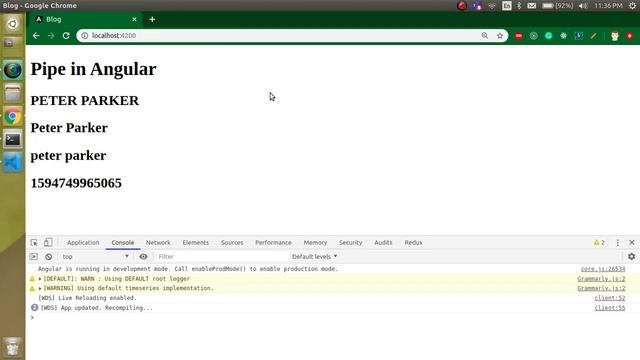
Task: Open console settings gear
Action: [631, 257]
